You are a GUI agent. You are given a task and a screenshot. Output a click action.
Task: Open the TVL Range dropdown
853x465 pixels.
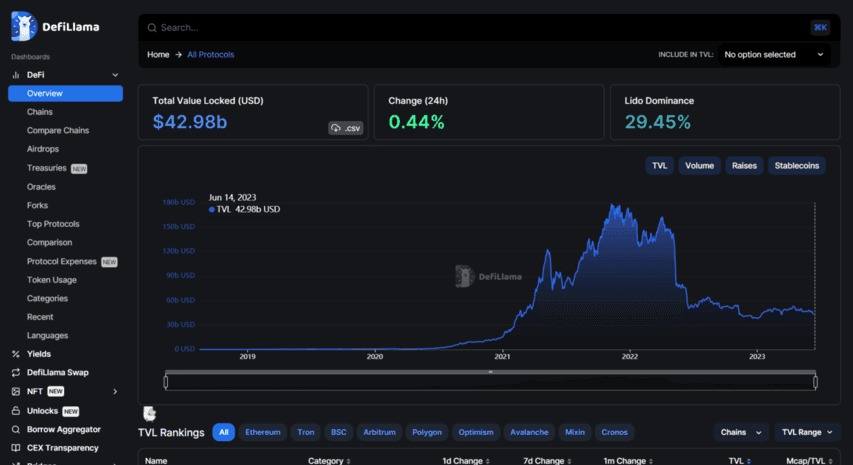point(807,432)
